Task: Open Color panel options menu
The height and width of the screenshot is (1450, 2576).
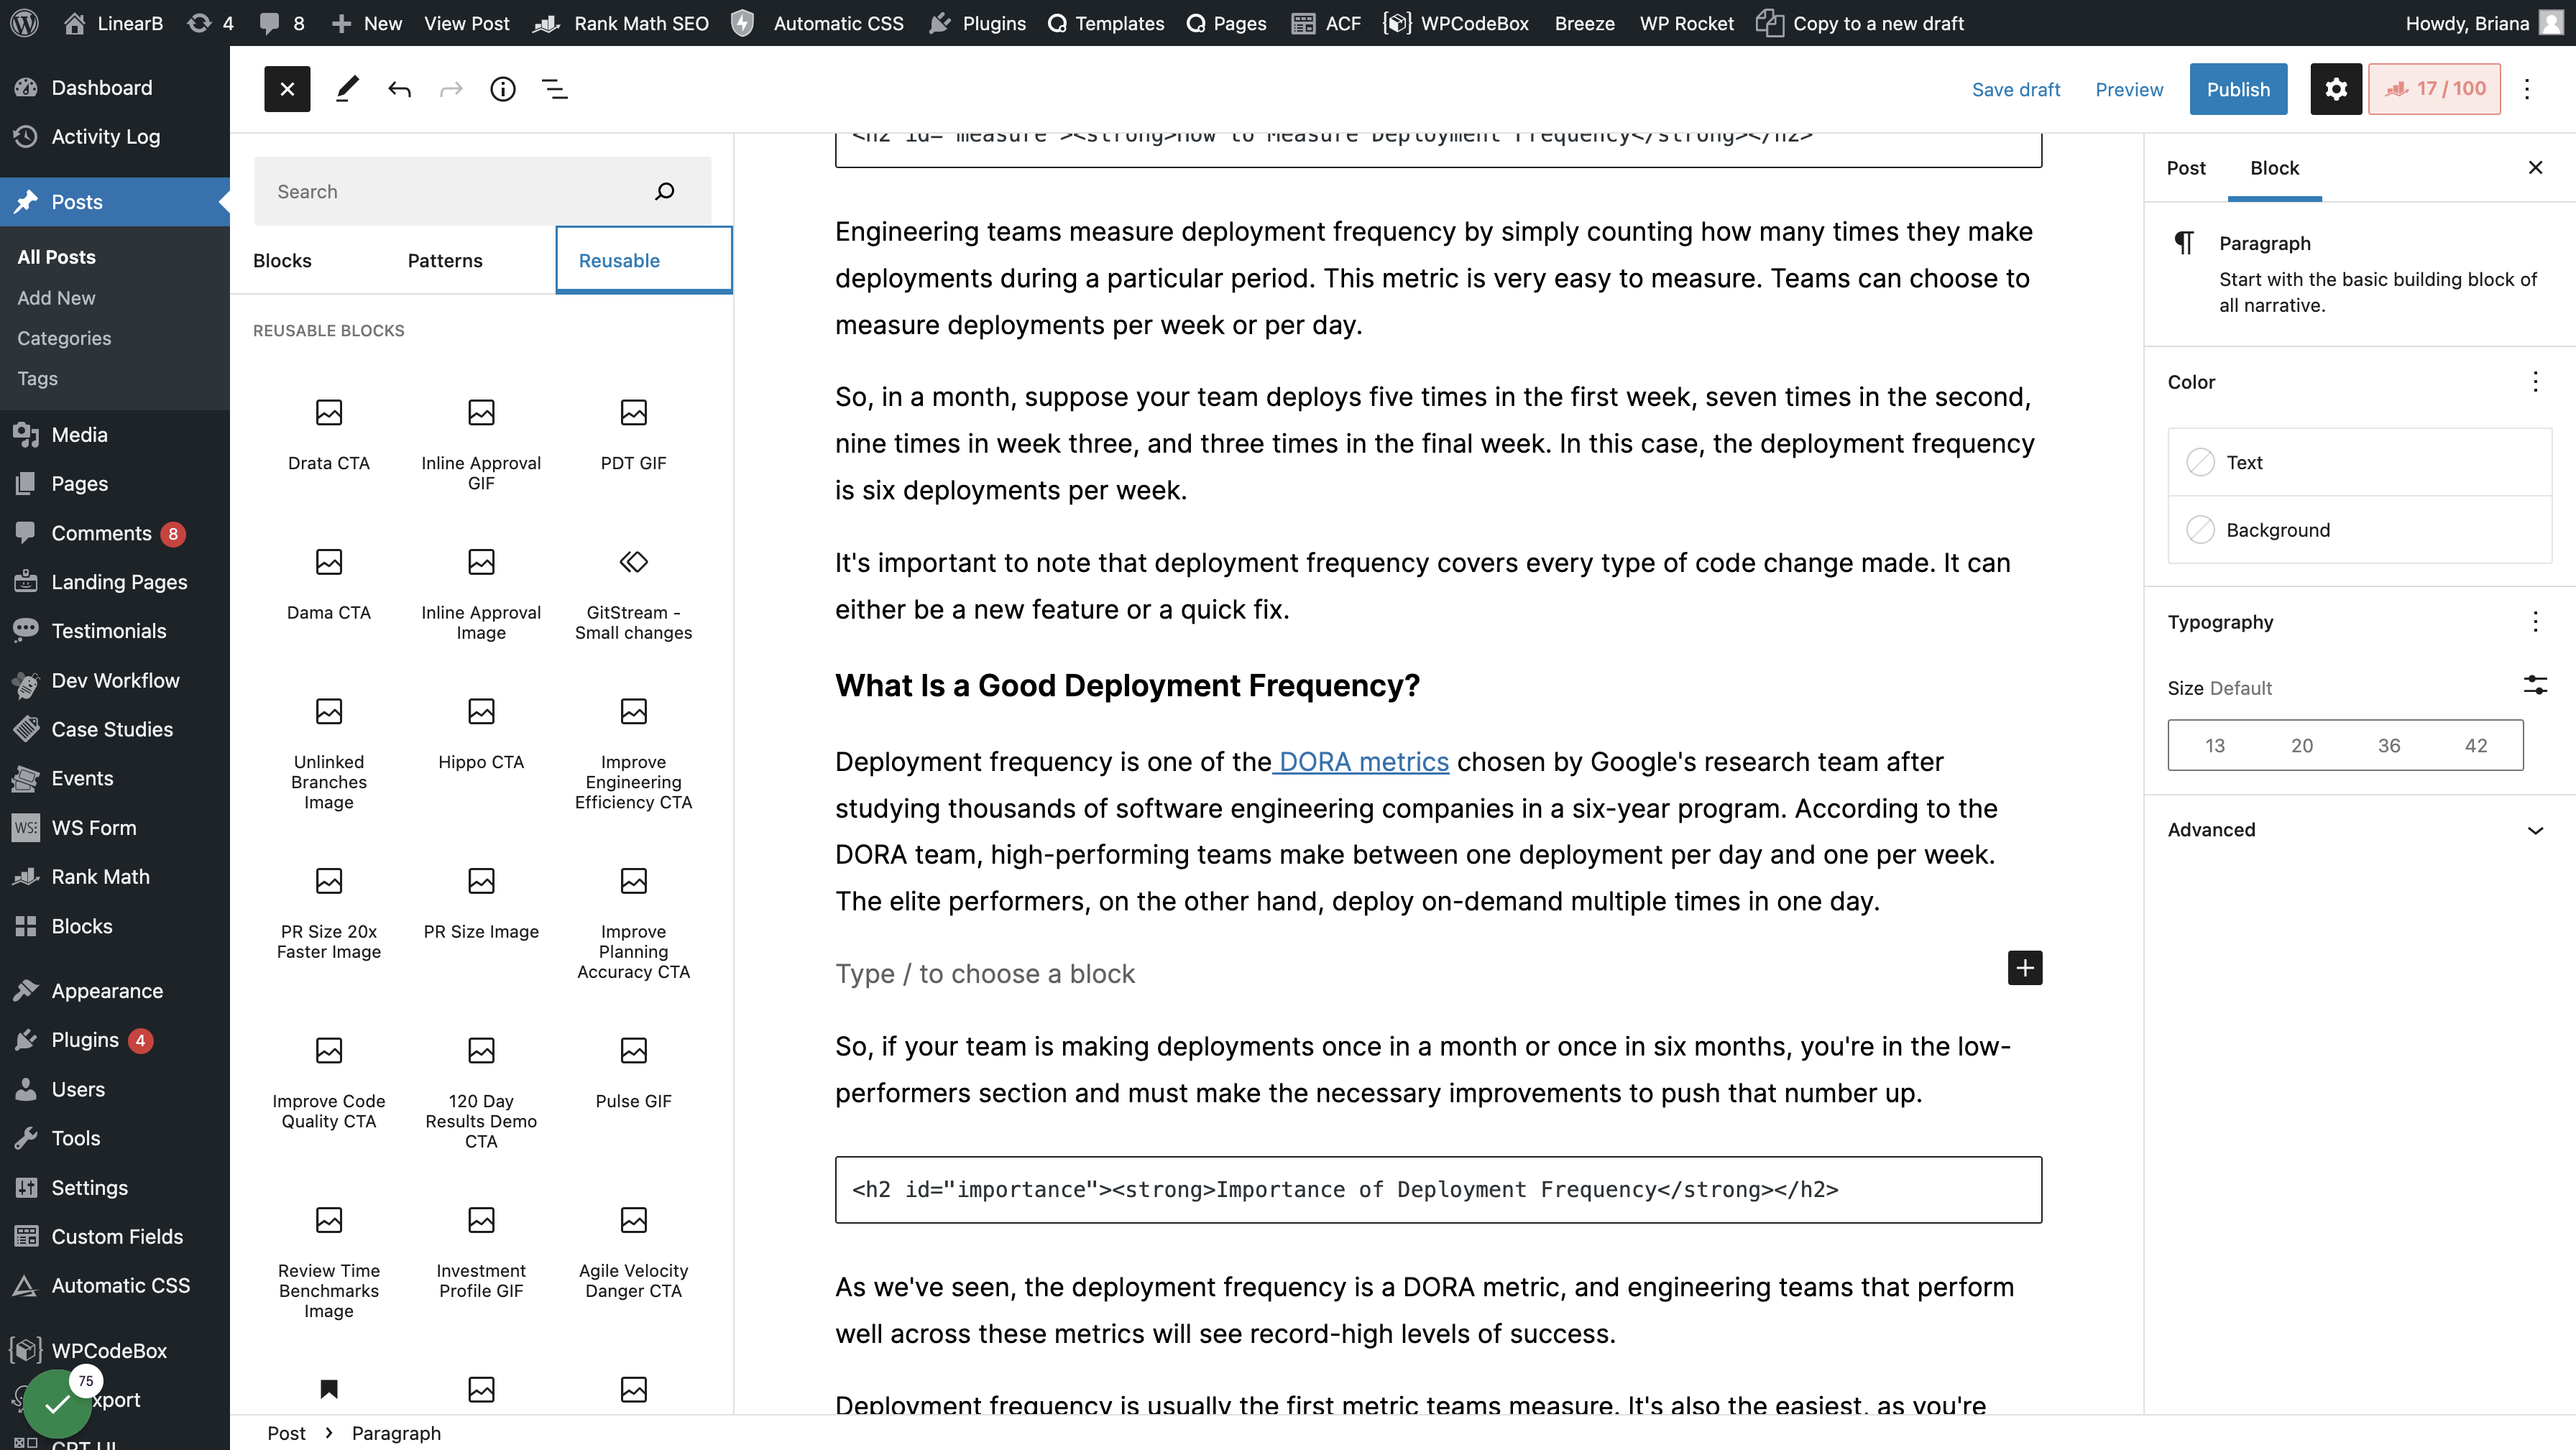Action: pos(2535,382)
